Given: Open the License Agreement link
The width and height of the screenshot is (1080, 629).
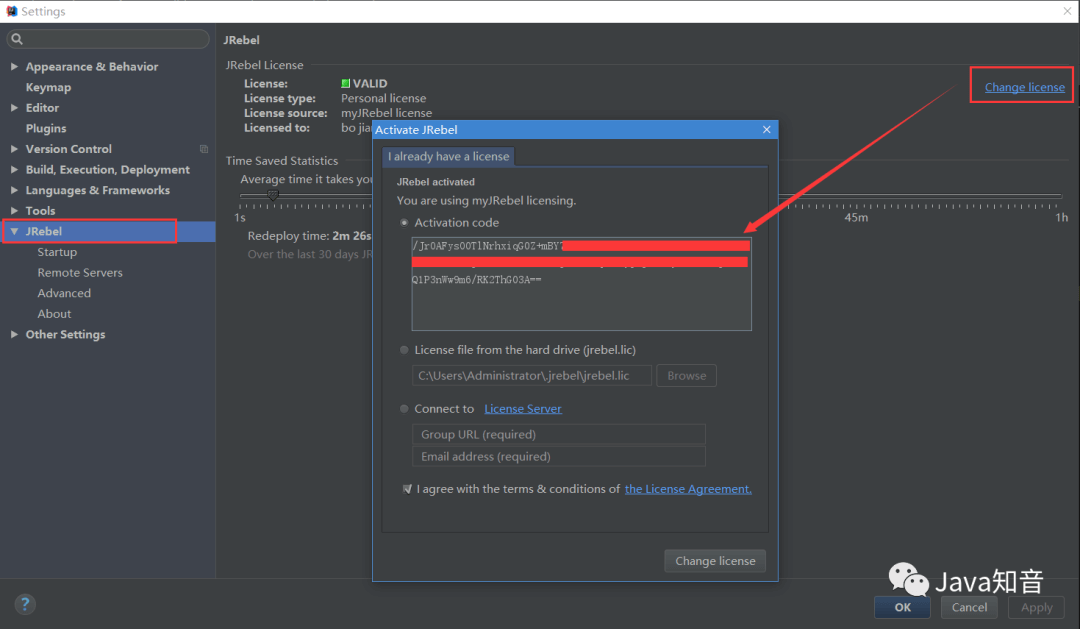Looking at the screenshot, I should pyautogui.click(x=688, y=488).
